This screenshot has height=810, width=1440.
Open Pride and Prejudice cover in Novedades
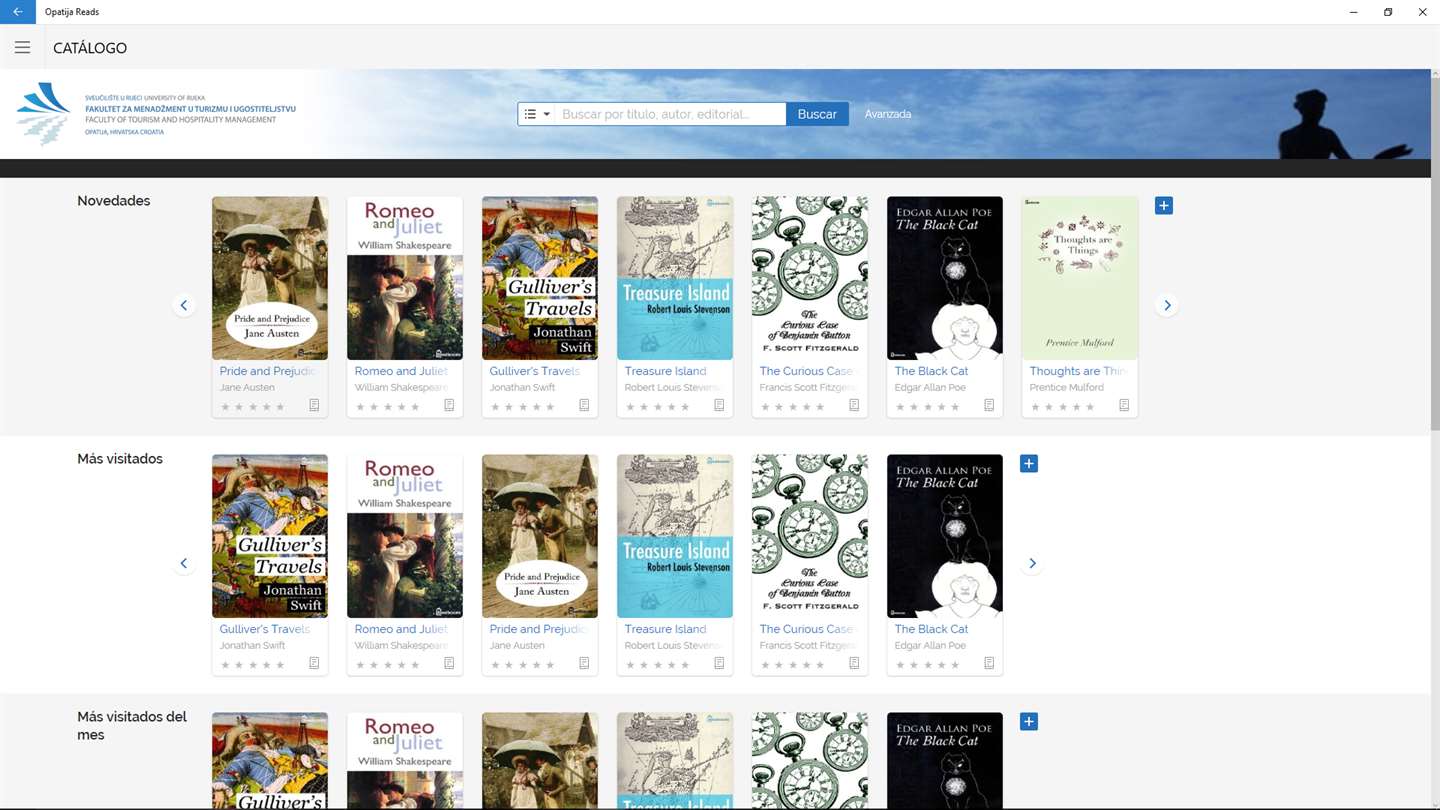coord(270,278)
